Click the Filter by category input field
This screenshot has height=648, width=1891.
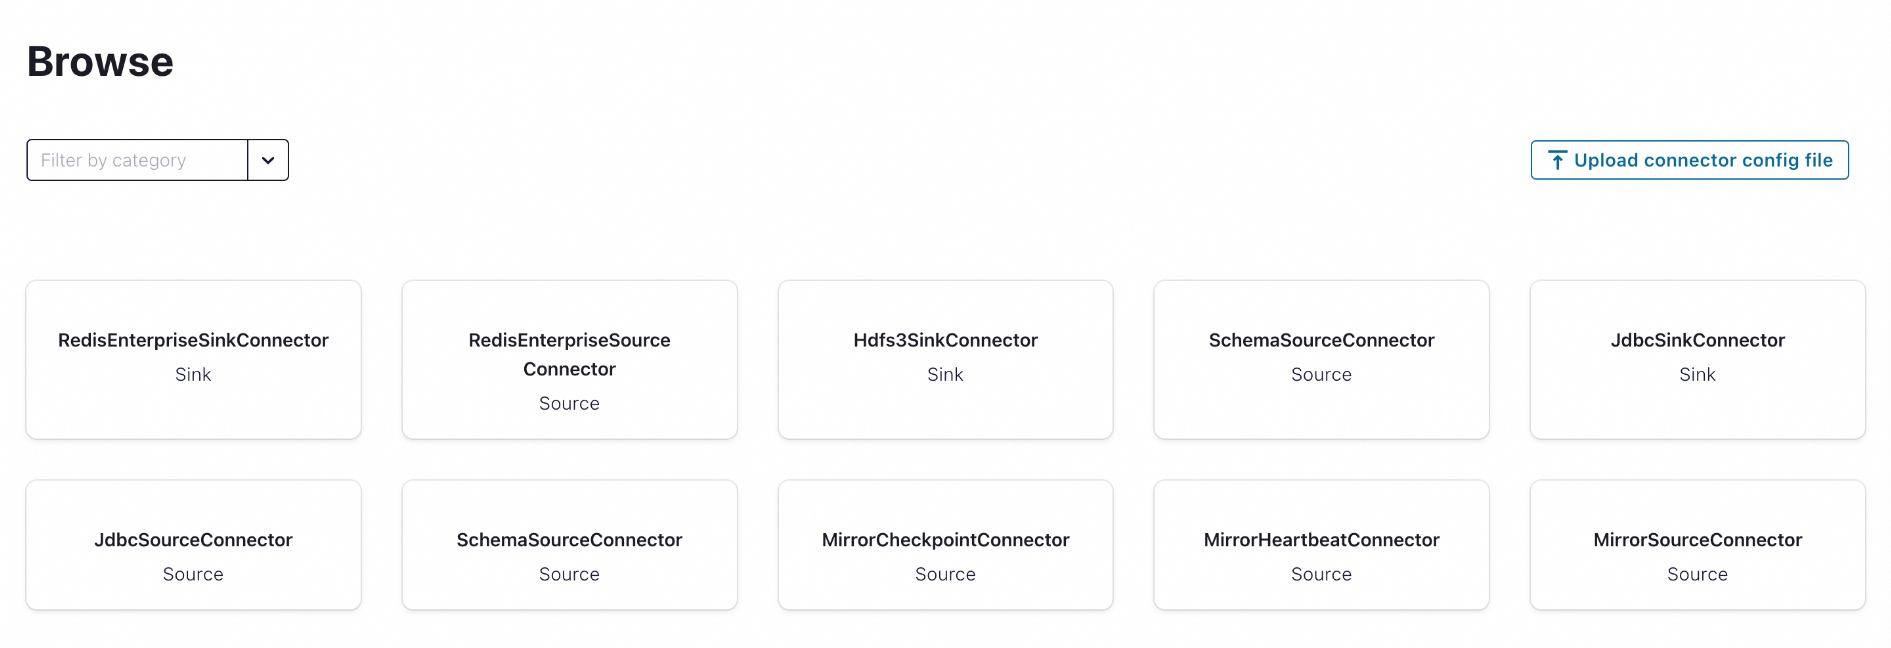coord(135,160)
